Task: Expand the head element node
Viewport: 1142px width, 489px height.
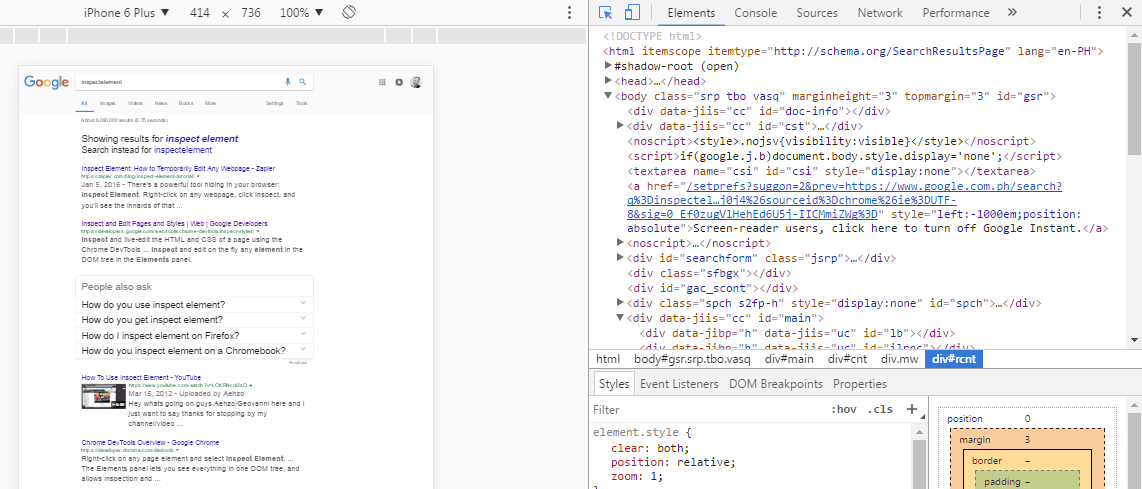Action: (609, 81)
